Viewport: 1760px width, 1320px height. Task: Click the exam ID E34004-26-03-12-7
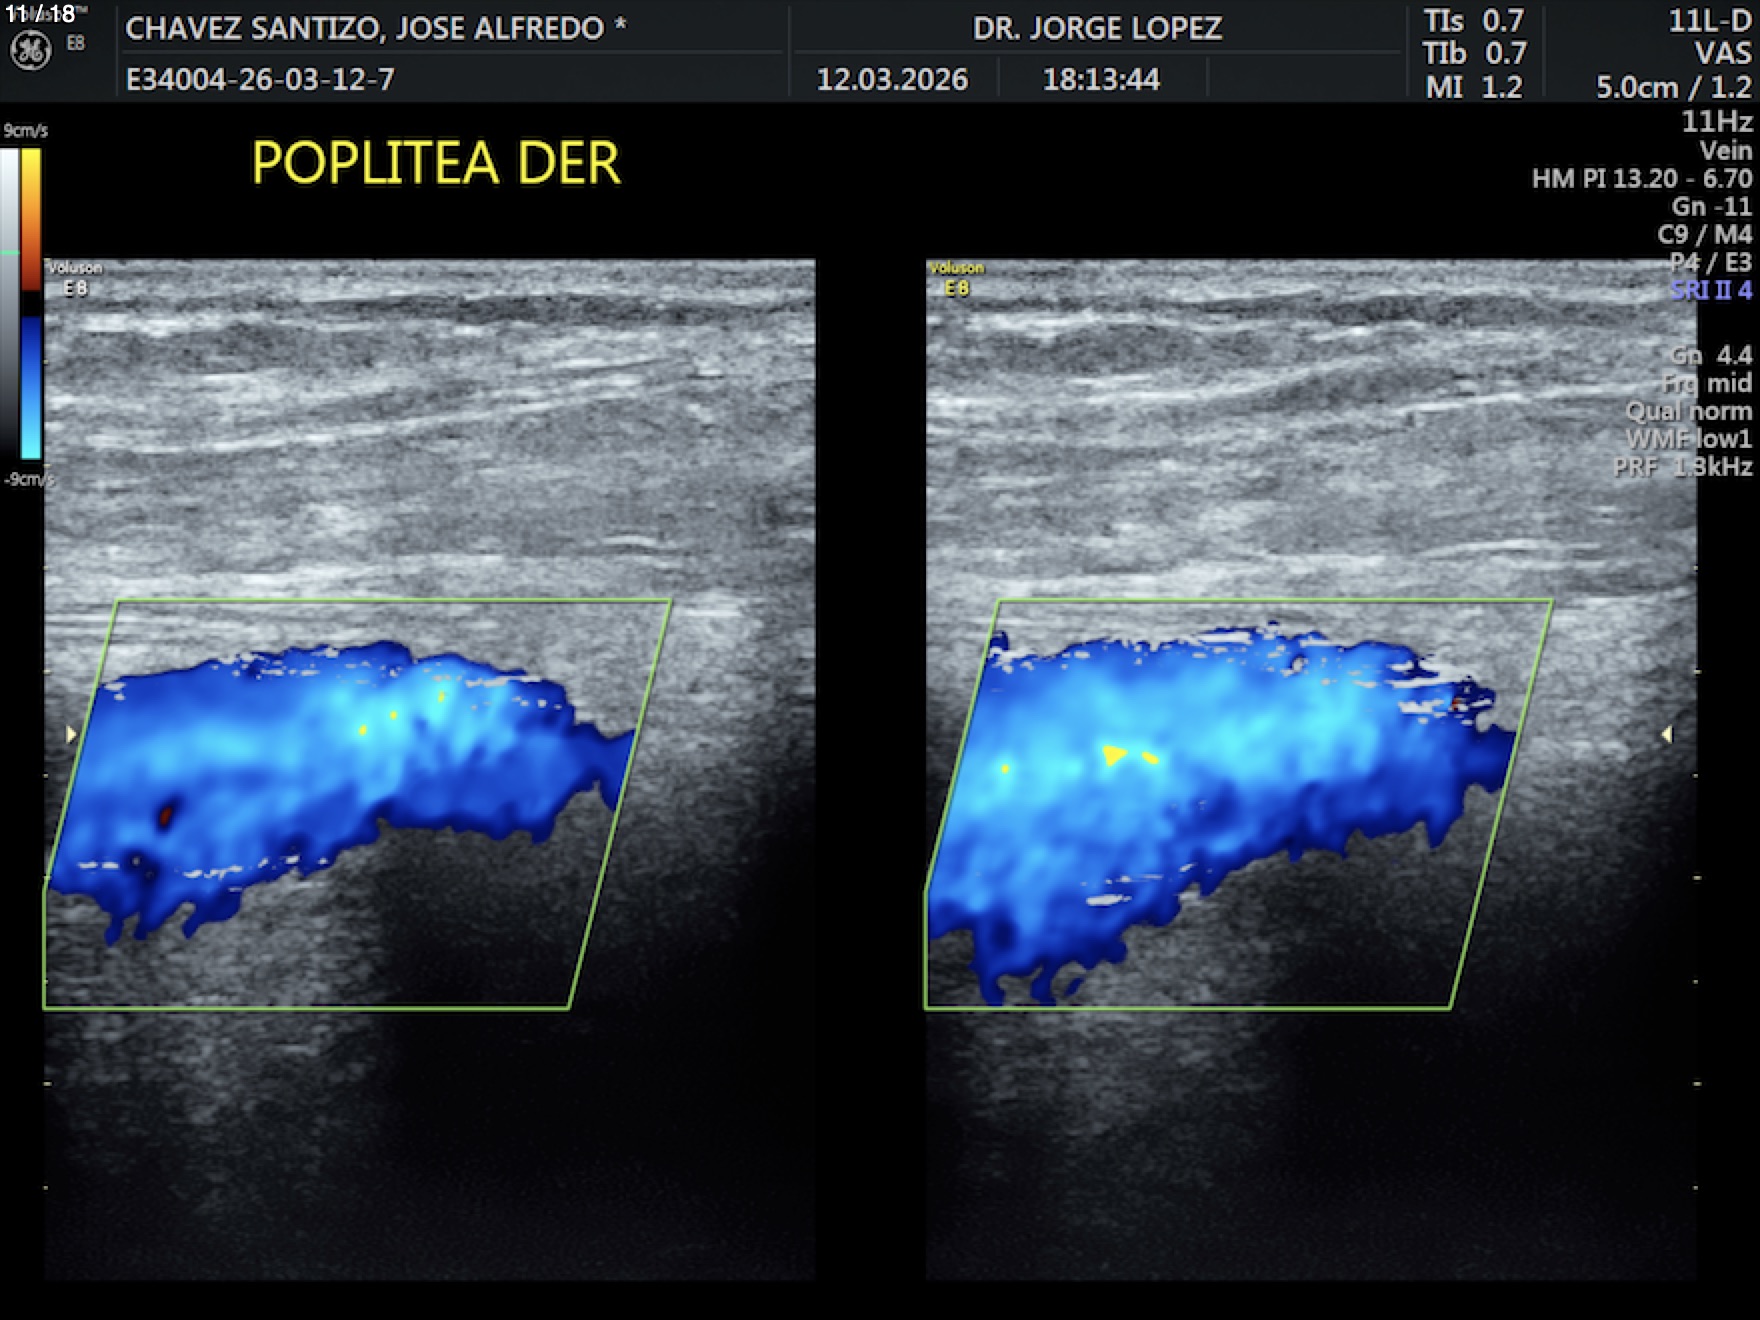[x=260, y=79]
